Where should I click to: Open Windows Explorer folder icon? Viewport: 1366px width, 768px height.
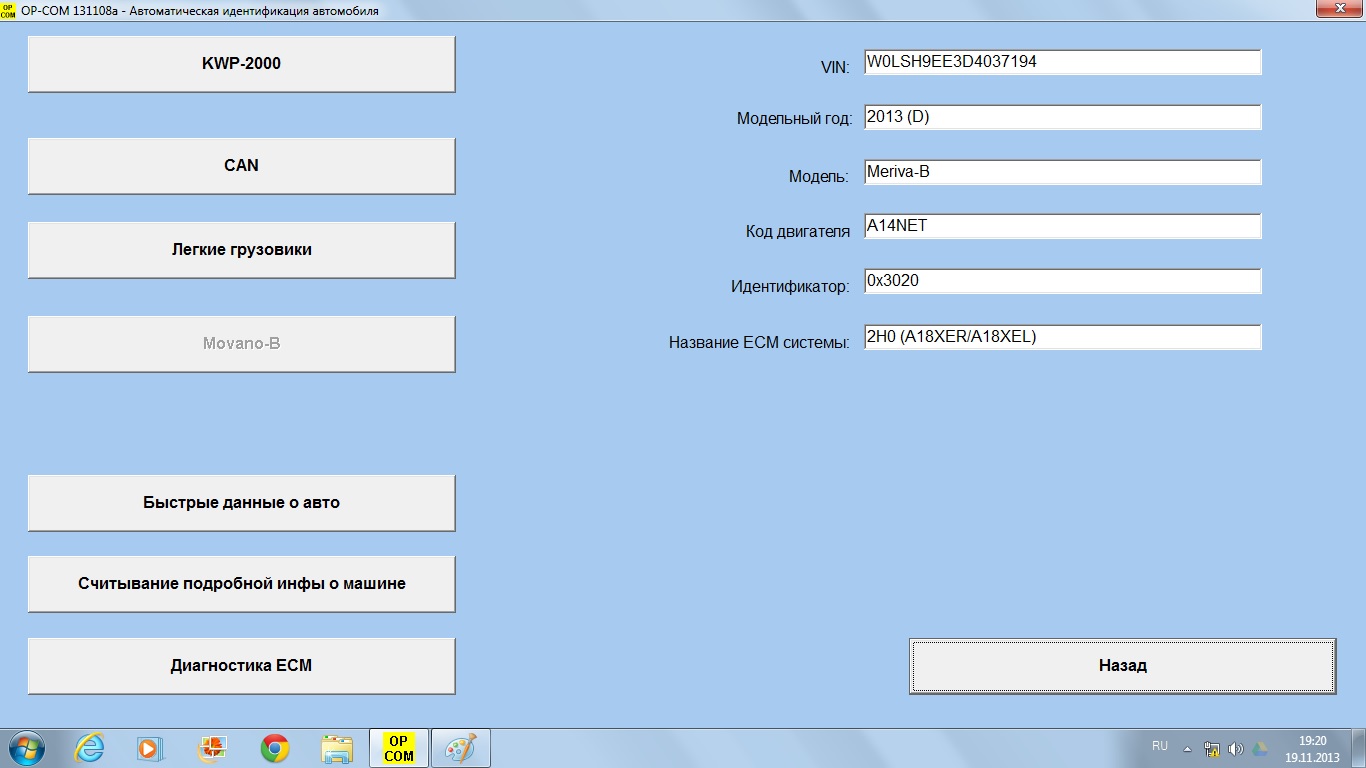tap(337, 748)
